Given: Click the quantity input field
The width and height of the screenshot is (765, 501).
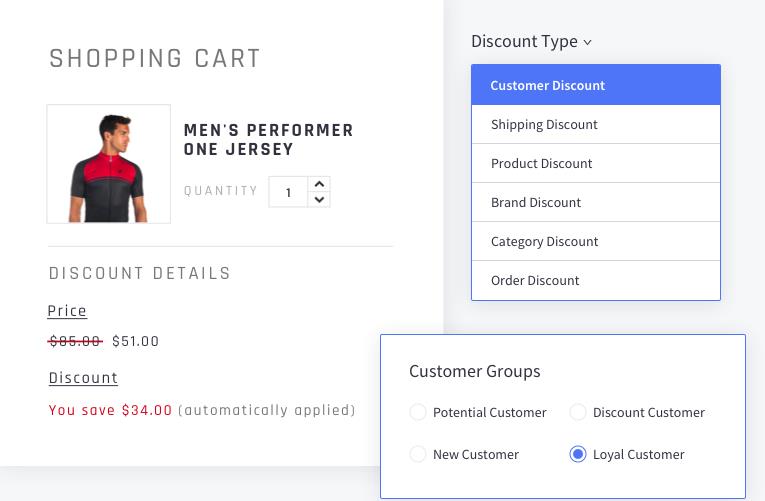Looking at the screenshot, I should click(x=289, y=192).
